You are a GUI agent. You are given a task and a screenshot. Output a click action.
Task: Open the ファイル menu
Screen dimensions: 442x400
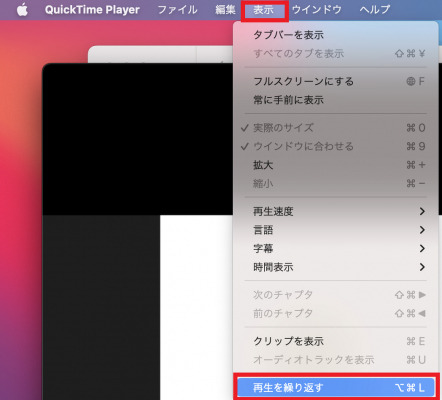pos(177,10)
